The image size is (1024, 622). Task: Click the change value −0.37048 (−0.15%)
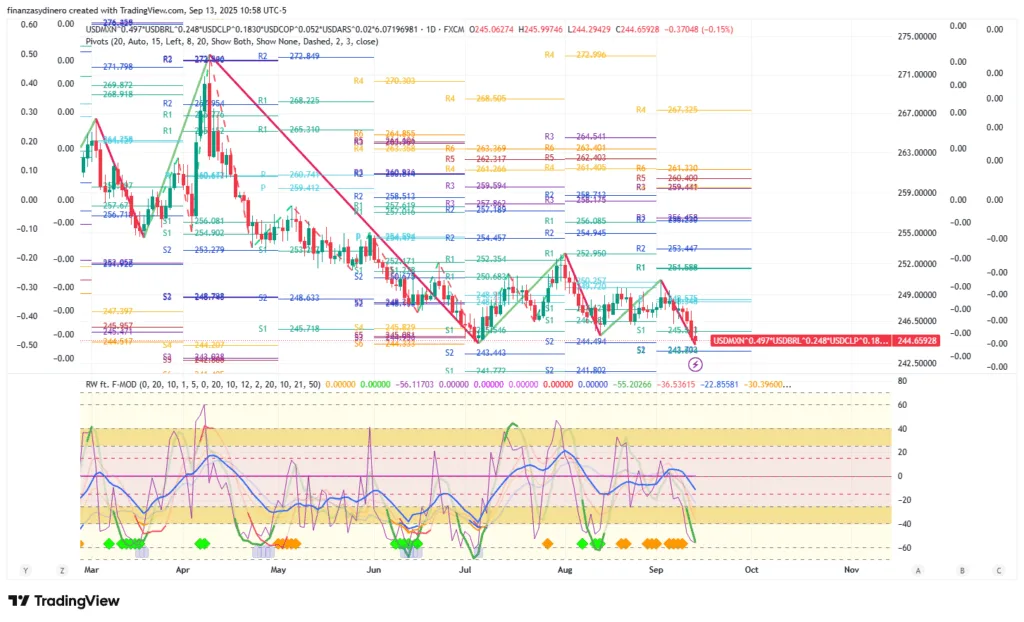click(x=698, y=29)
